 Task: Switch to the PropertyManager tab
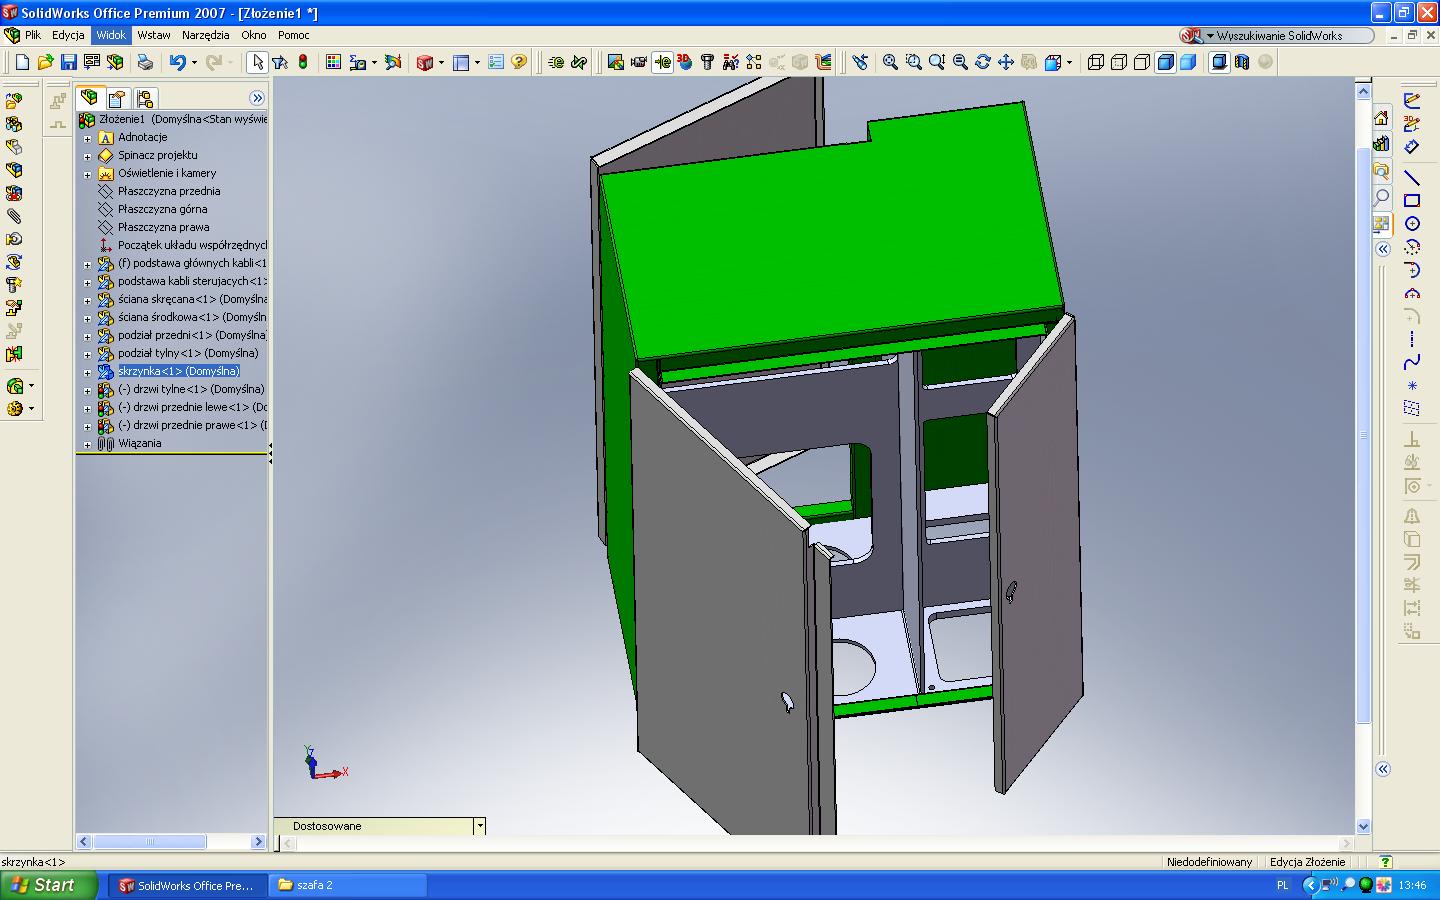click(x=117, y=98)
